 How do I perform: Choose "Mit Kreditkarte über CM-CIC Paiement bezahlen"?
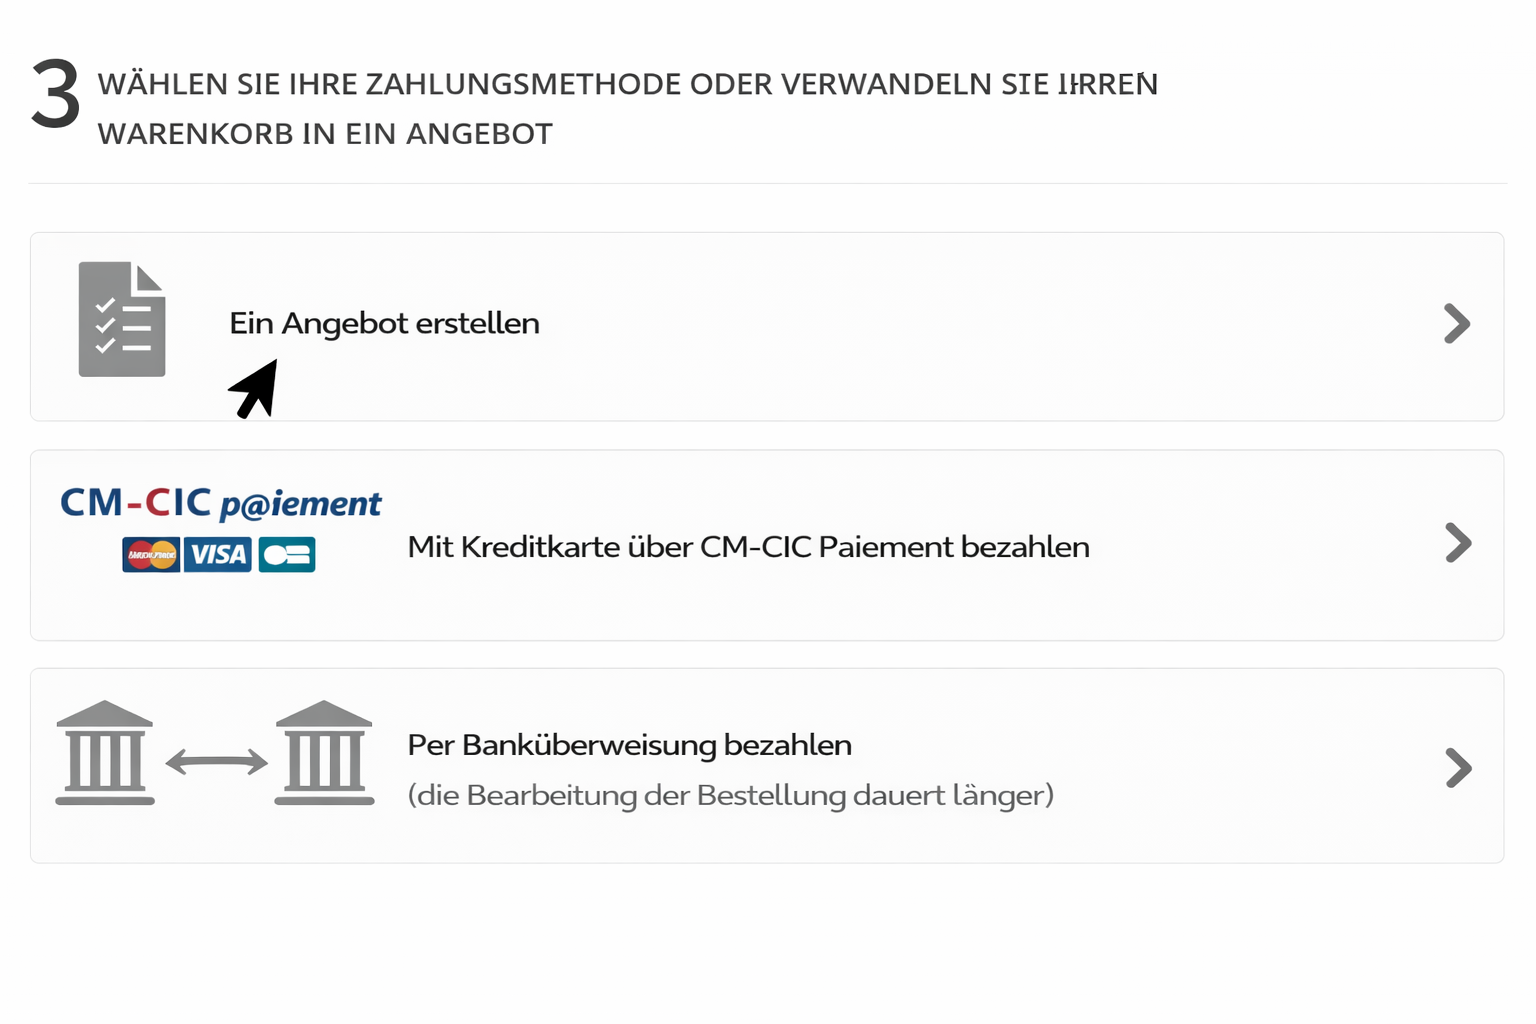click(x=748, y=547)
